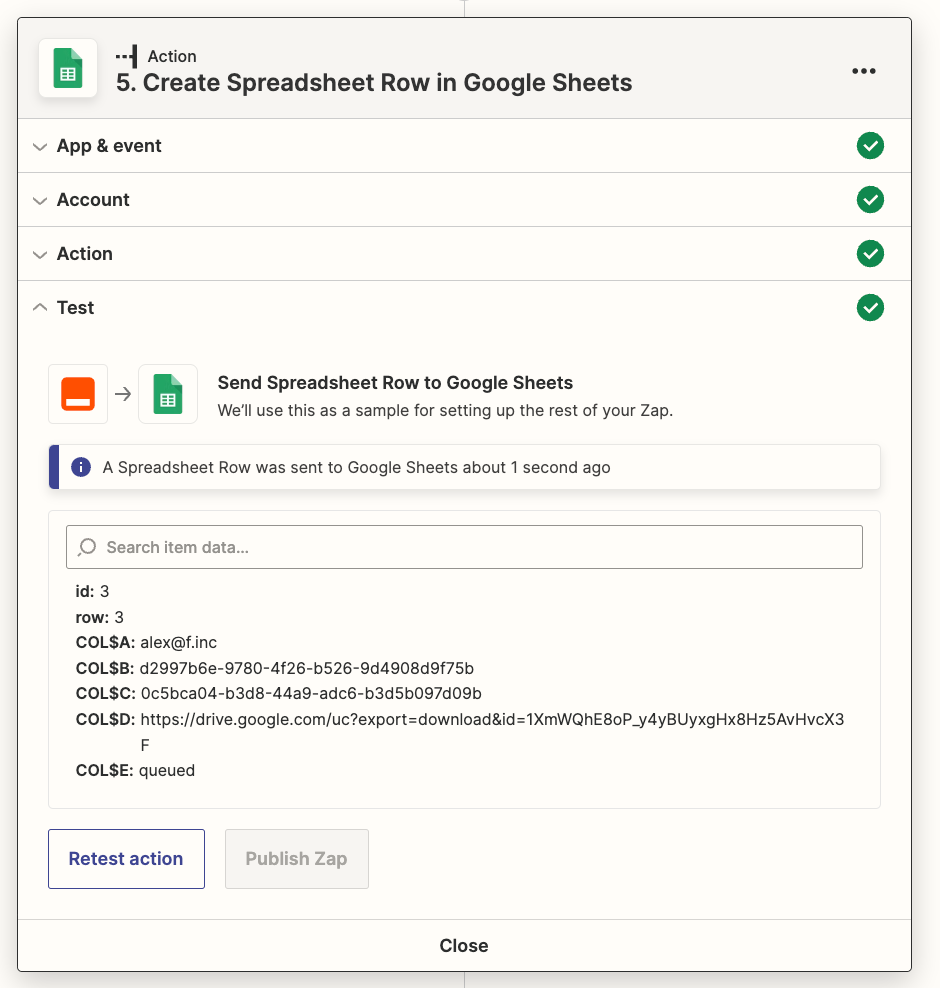Click the green checkmark on Action row

point(870,254)
